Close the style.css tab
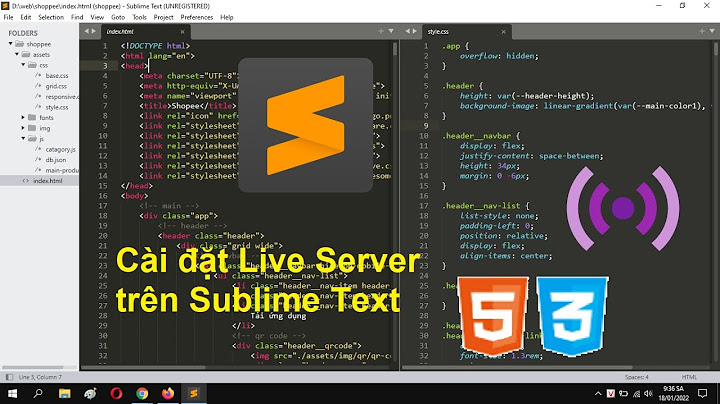Screen dimensions: 720x404 coord(503,32)
